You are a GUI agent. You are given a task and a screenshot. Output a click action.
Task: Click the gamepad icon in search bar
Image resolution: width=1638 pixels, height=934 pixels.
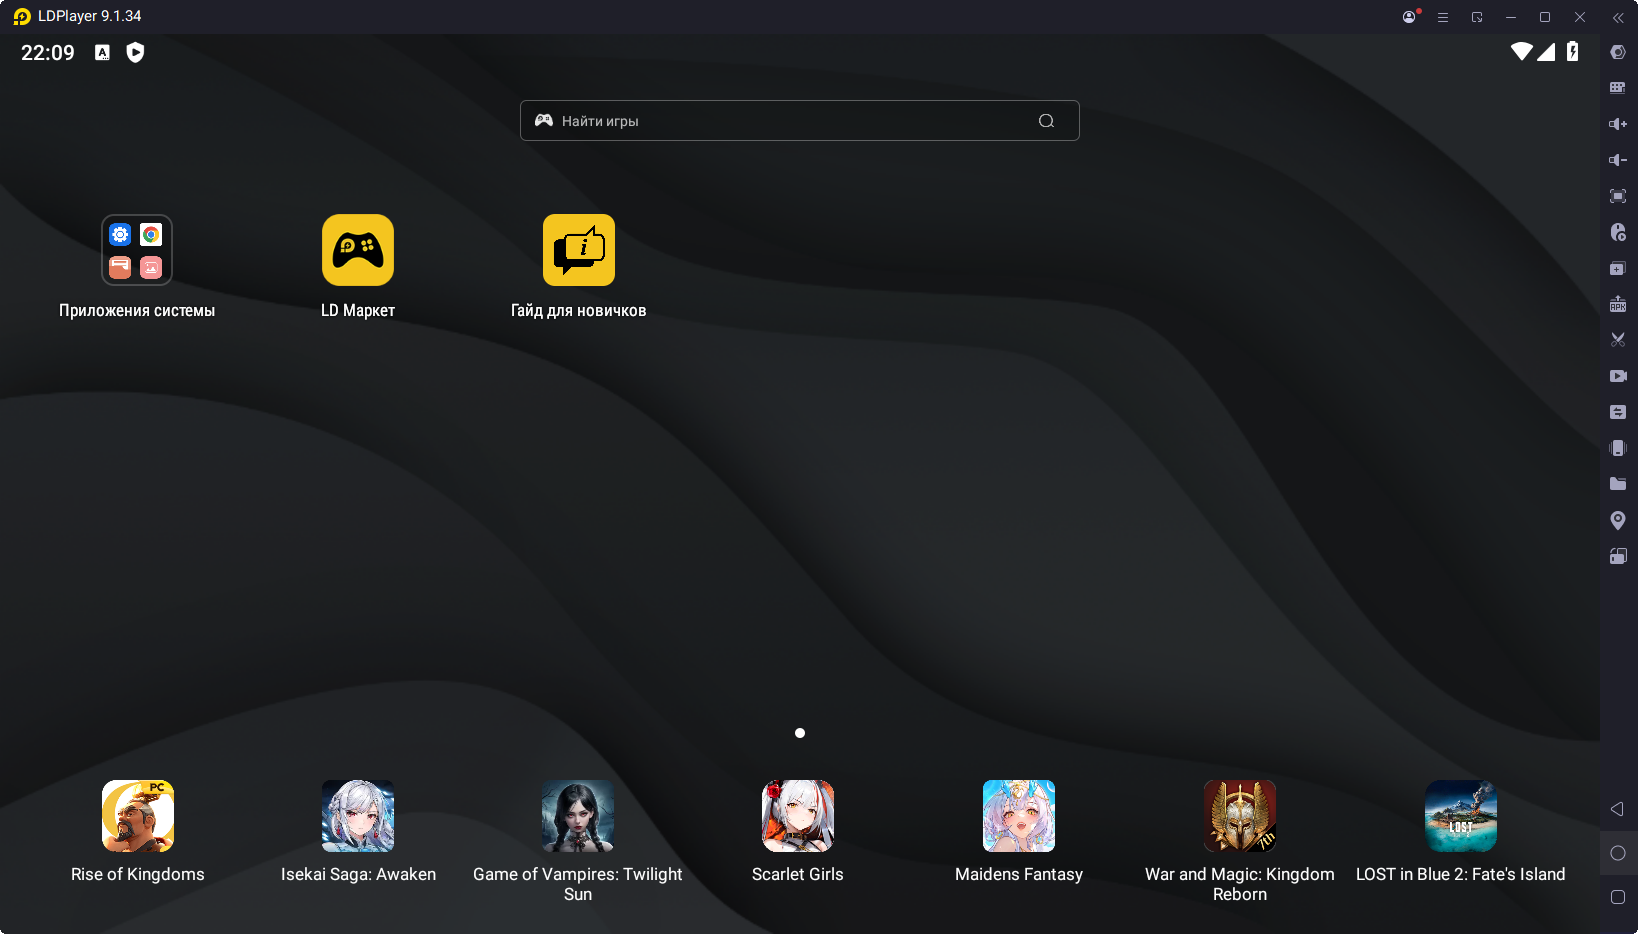tap(544, 120)
